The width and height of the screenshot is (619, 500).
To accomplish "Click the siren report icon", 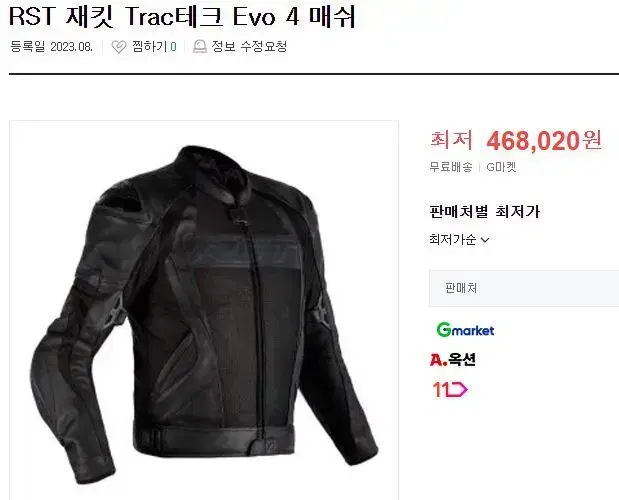I will pos(200,47).
